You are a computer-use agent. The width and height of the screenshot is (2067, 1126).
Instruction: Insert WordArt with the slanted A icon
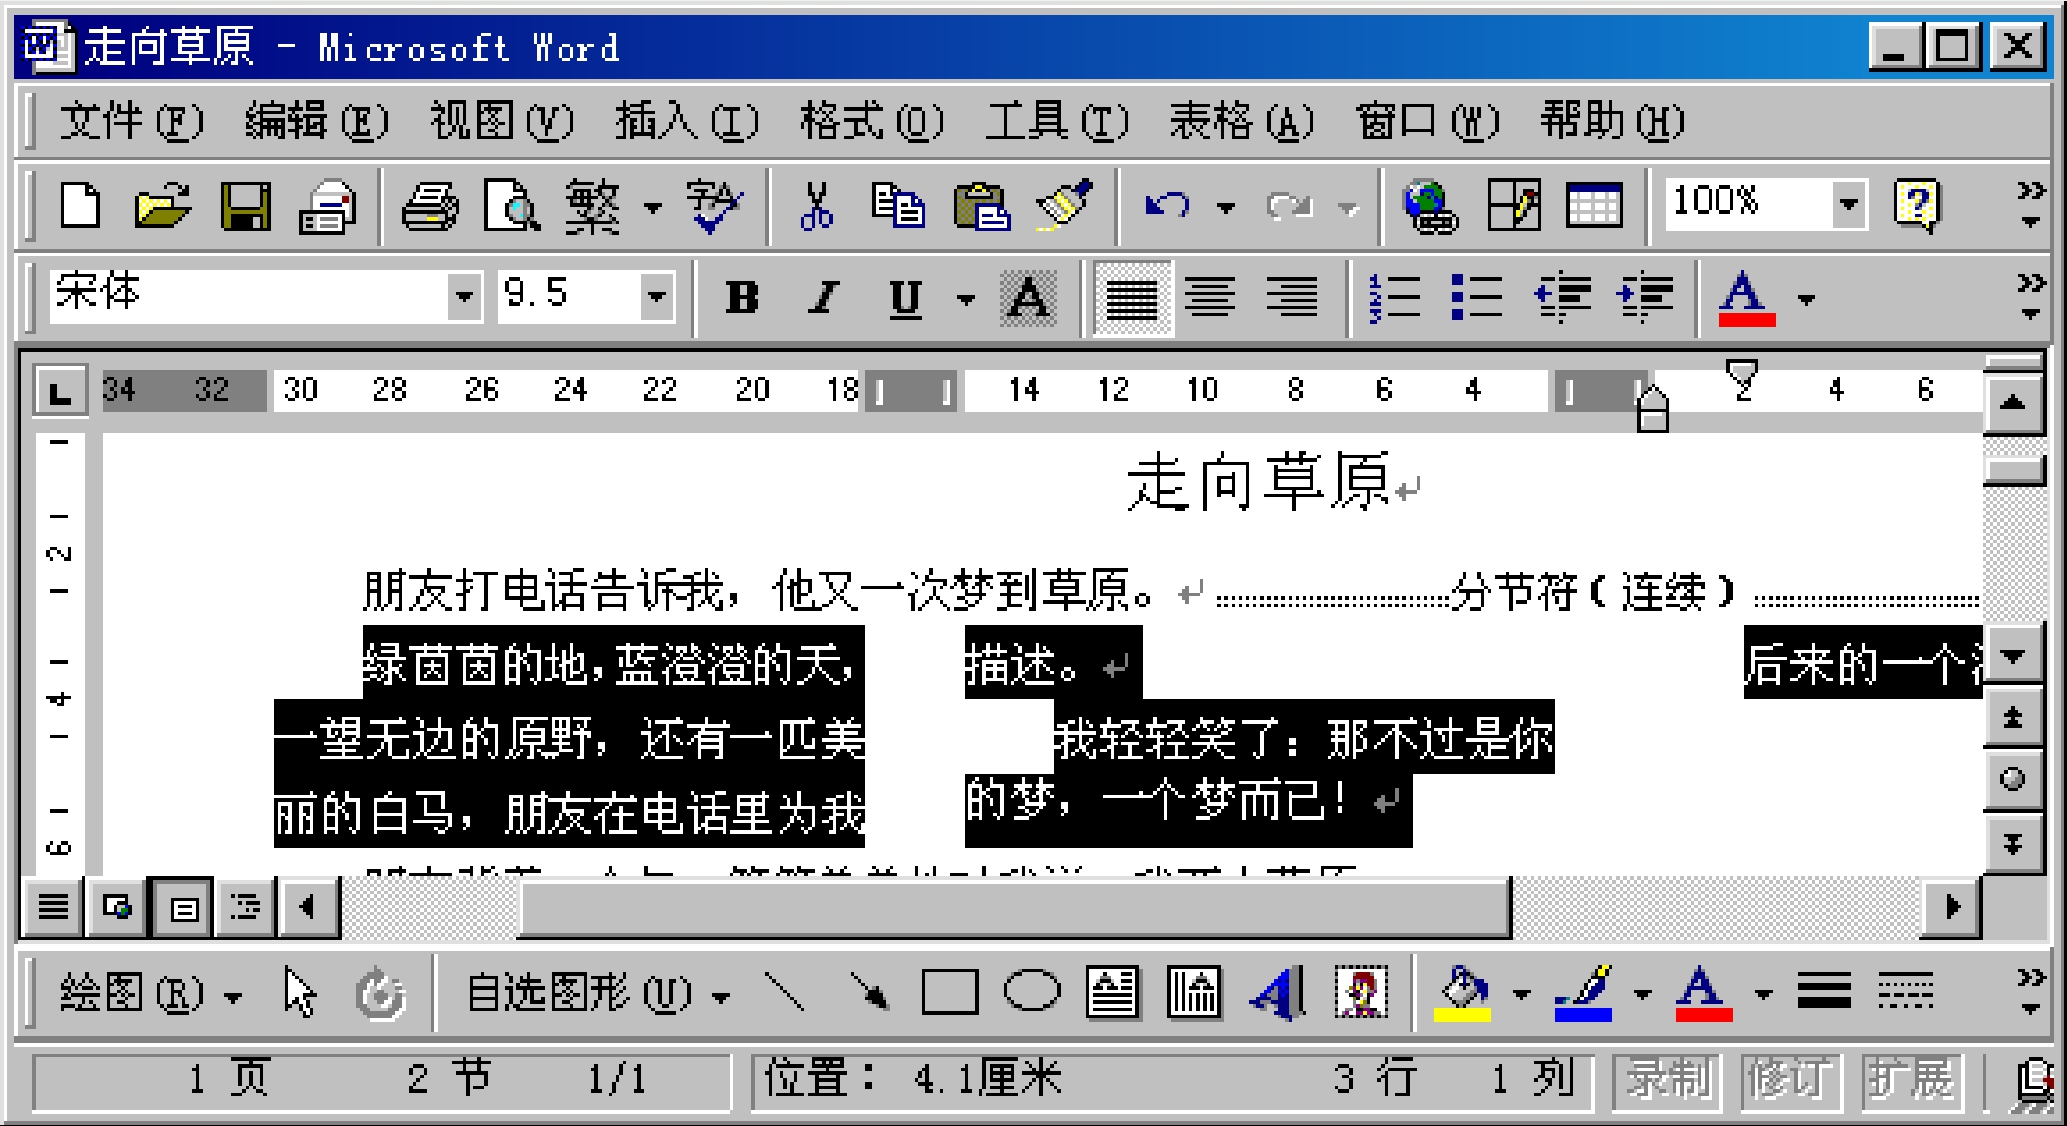[x=1277, y=993]
